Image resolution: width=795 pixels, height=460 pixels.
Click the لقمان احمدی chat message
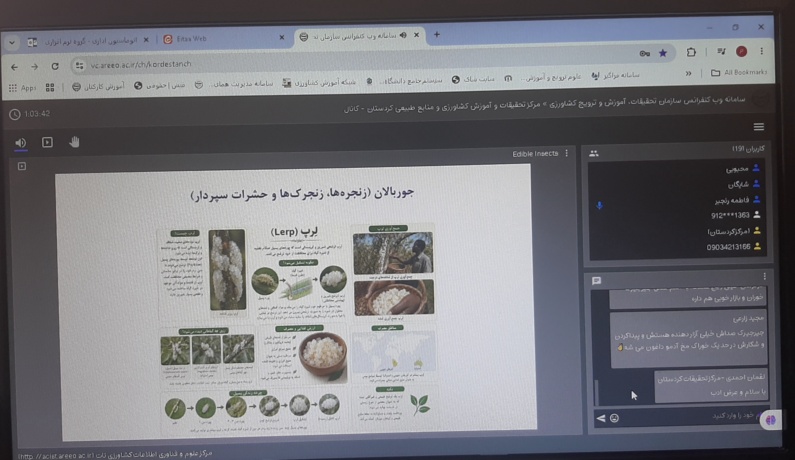(711, 385)
